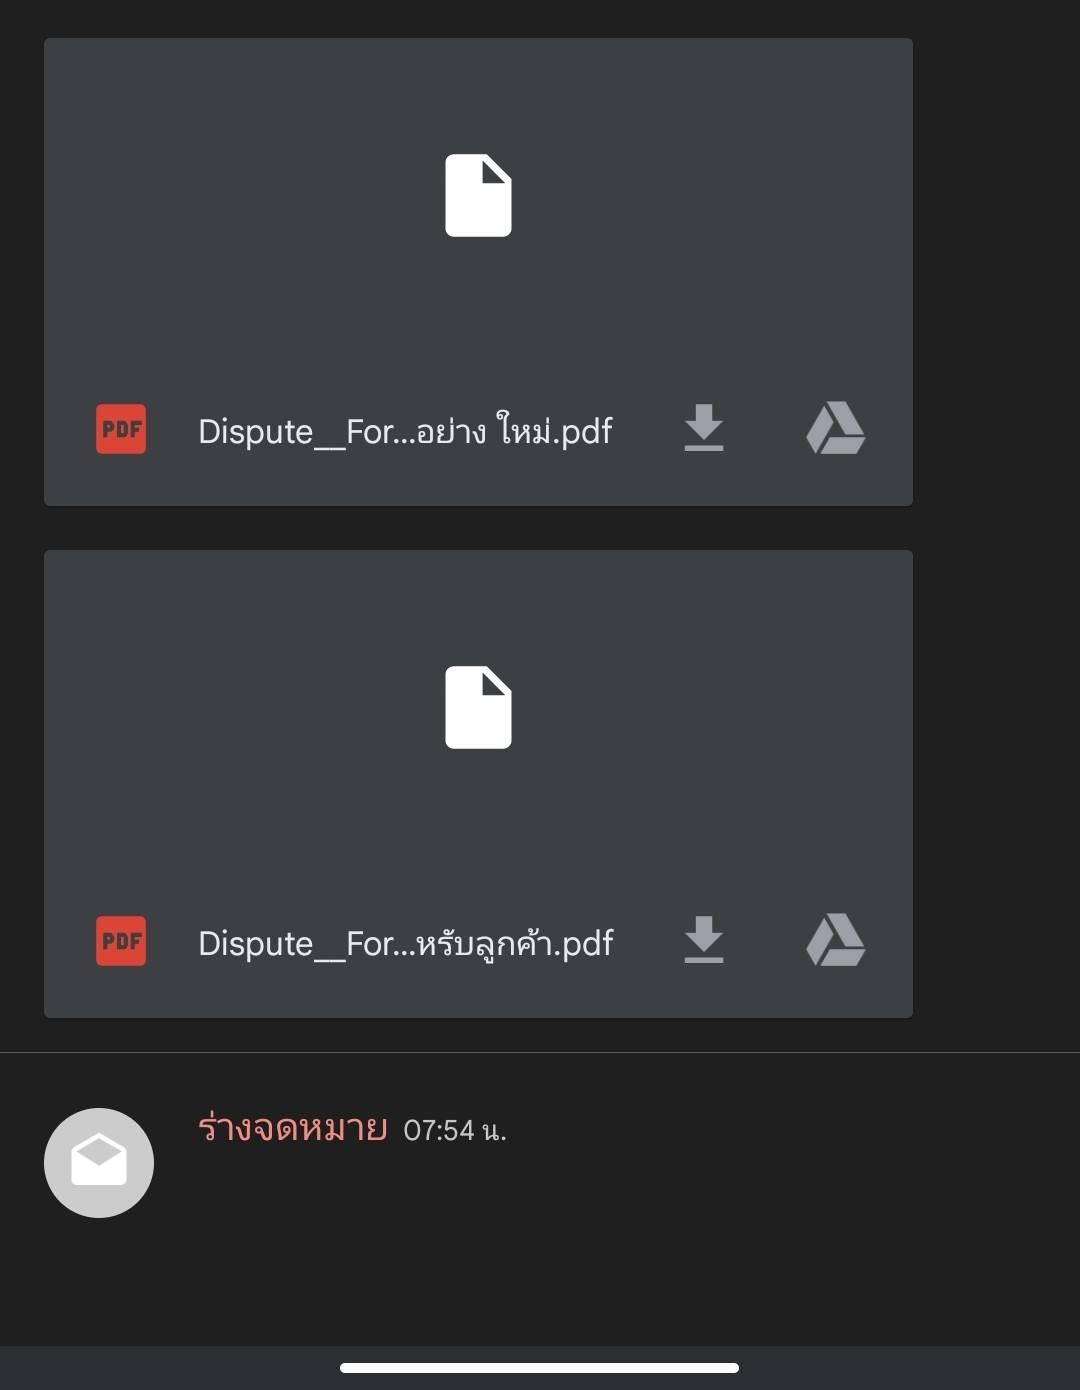Open the draft envelope avatar icon
Image resolution: width=1080 pixels, height=1390 pixels.
tap(99, 1163)
